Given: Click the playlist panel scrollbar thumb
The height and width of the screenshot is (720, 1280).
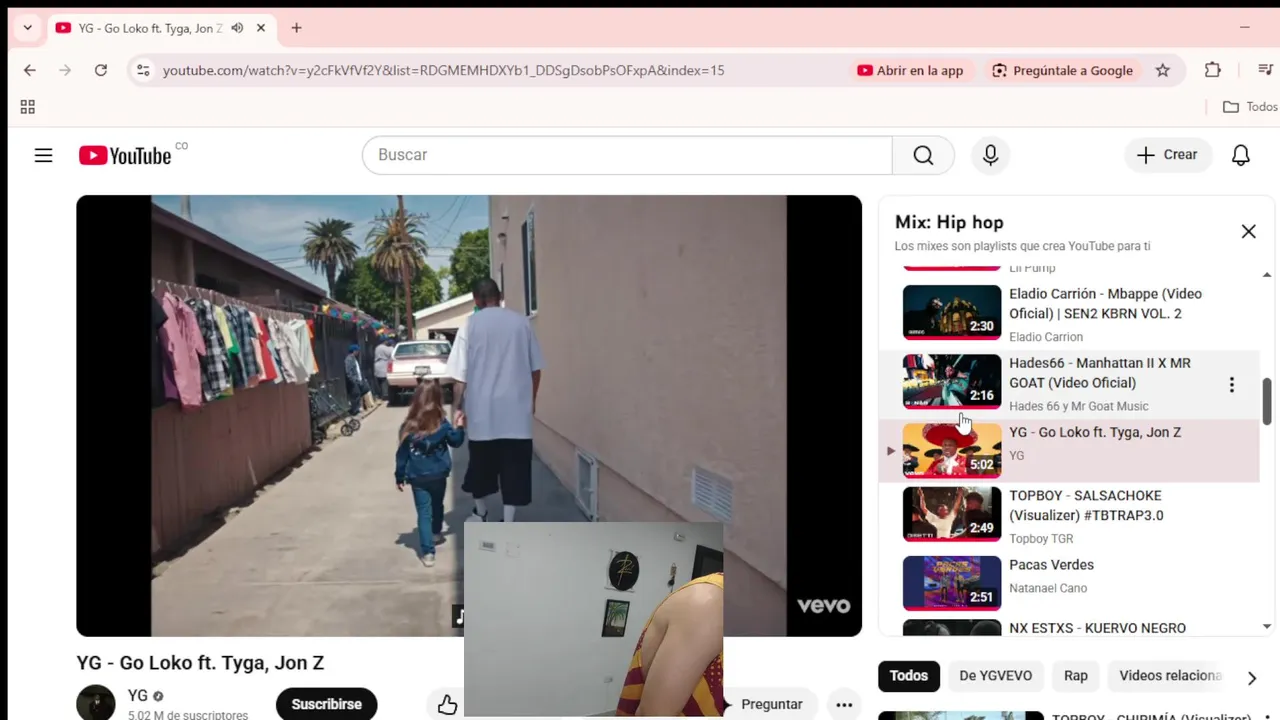Looking at the screenshot, I should click(x=1267, y=401).
